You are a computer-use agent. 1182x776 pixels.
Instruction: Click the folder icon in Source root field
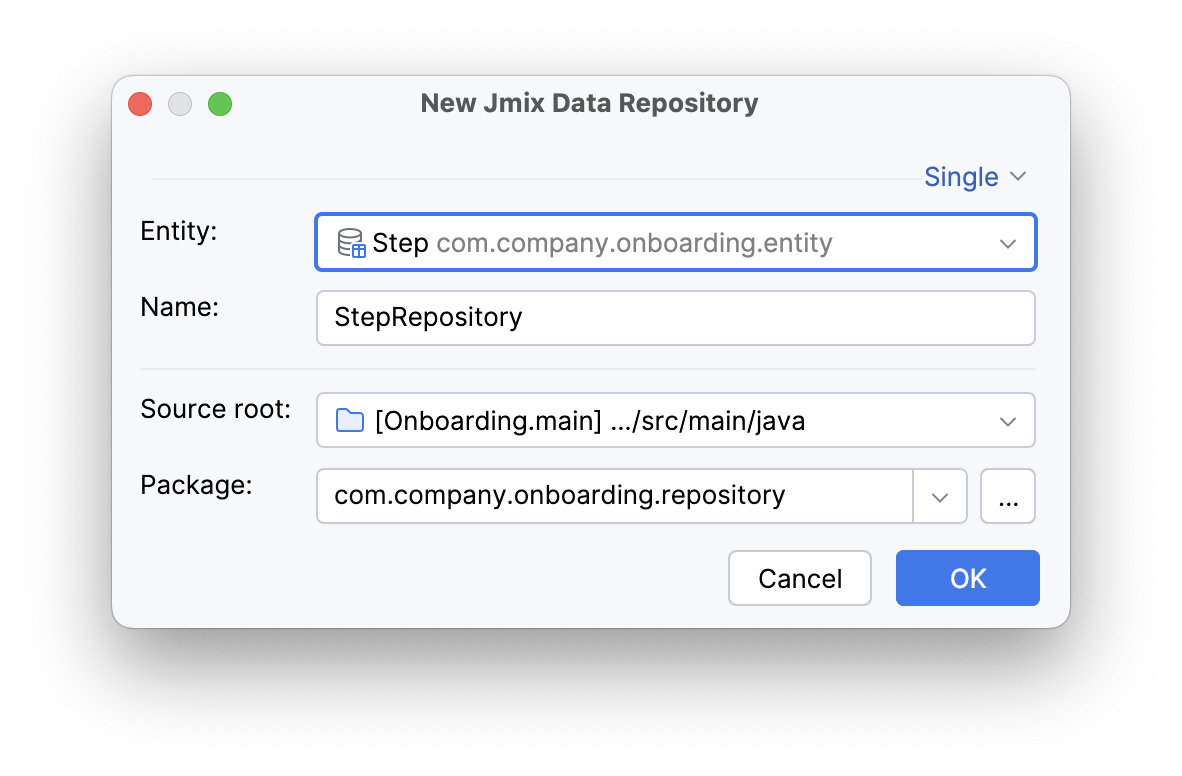coord(347,421)
